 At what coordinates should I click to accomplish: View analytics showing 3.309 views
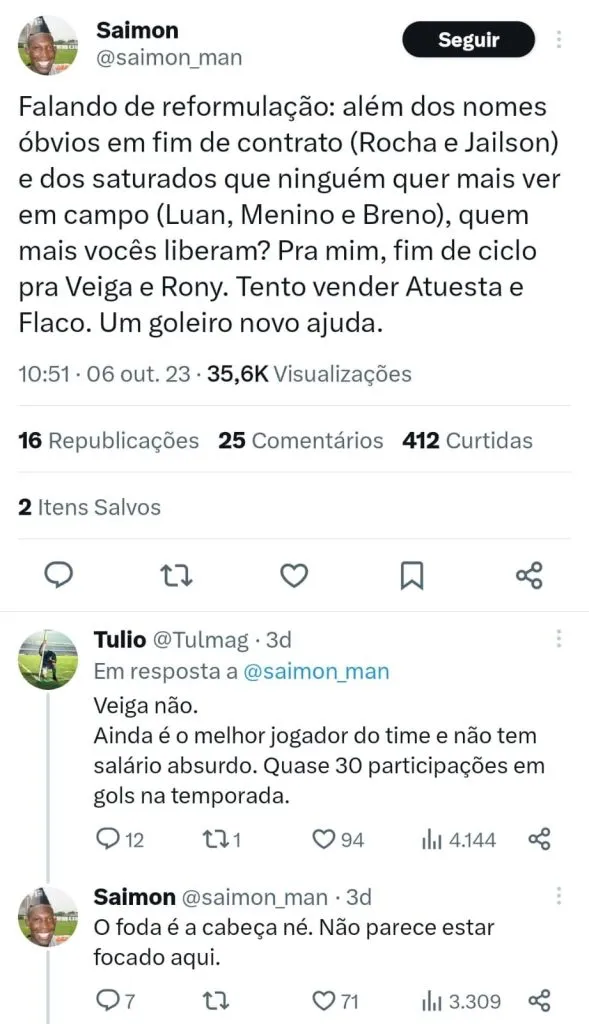461,1000
